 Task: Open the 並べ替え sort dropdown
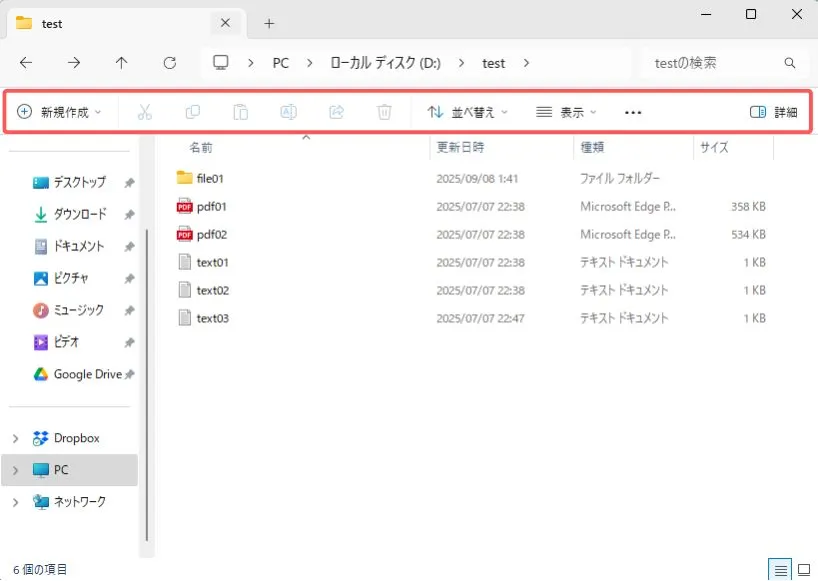467,112
